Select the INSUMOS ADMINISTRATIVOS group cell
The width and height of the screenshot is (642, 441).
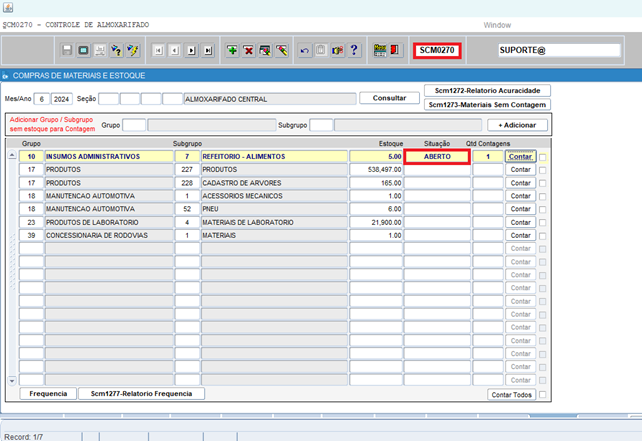pyautogui.click(x=109, y=156)
